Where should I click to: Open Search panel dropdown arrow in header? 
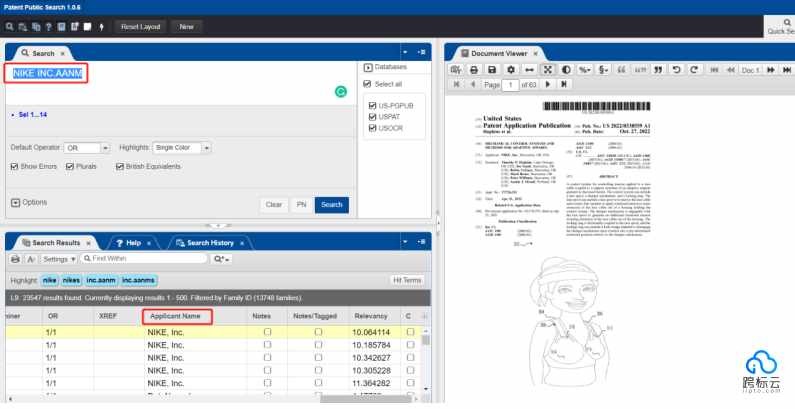(405, 52)
